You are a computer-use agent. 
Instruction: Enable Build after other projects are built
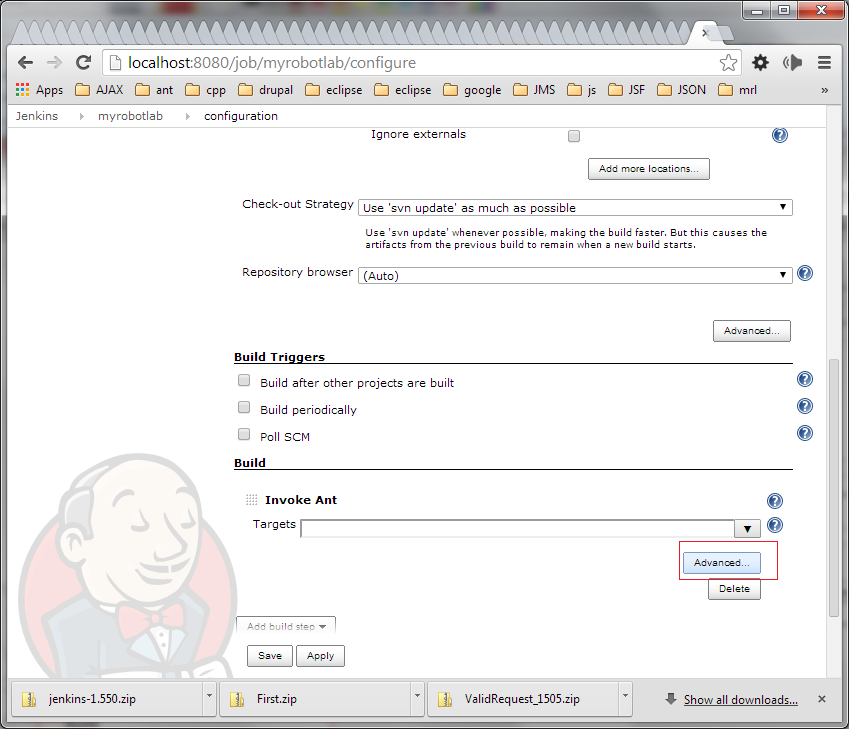[244, 380]
